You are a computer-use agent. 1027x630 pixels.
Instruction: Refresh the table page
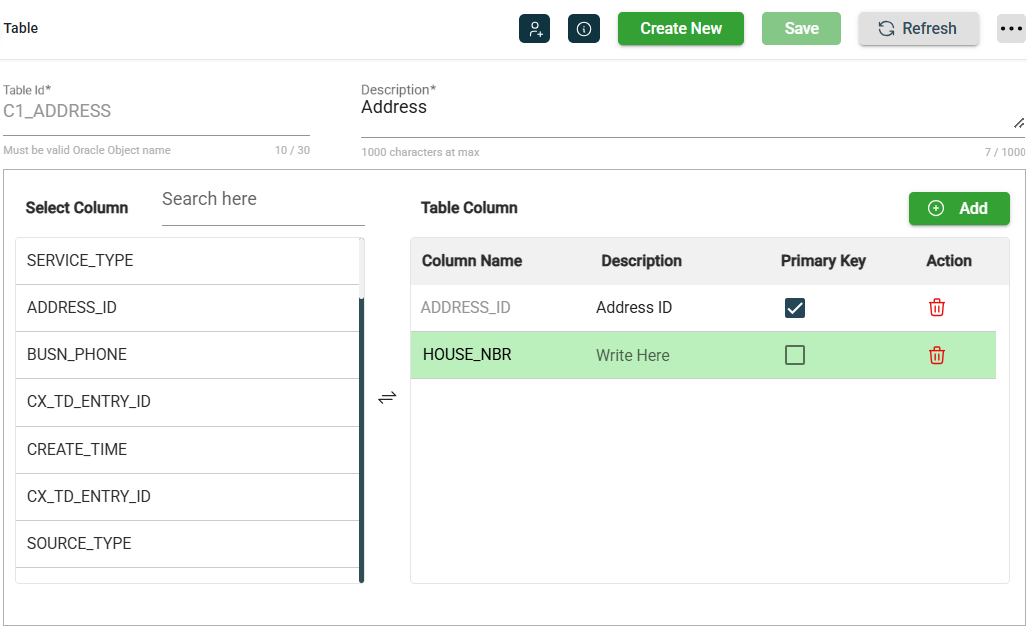tap(918, 29)
